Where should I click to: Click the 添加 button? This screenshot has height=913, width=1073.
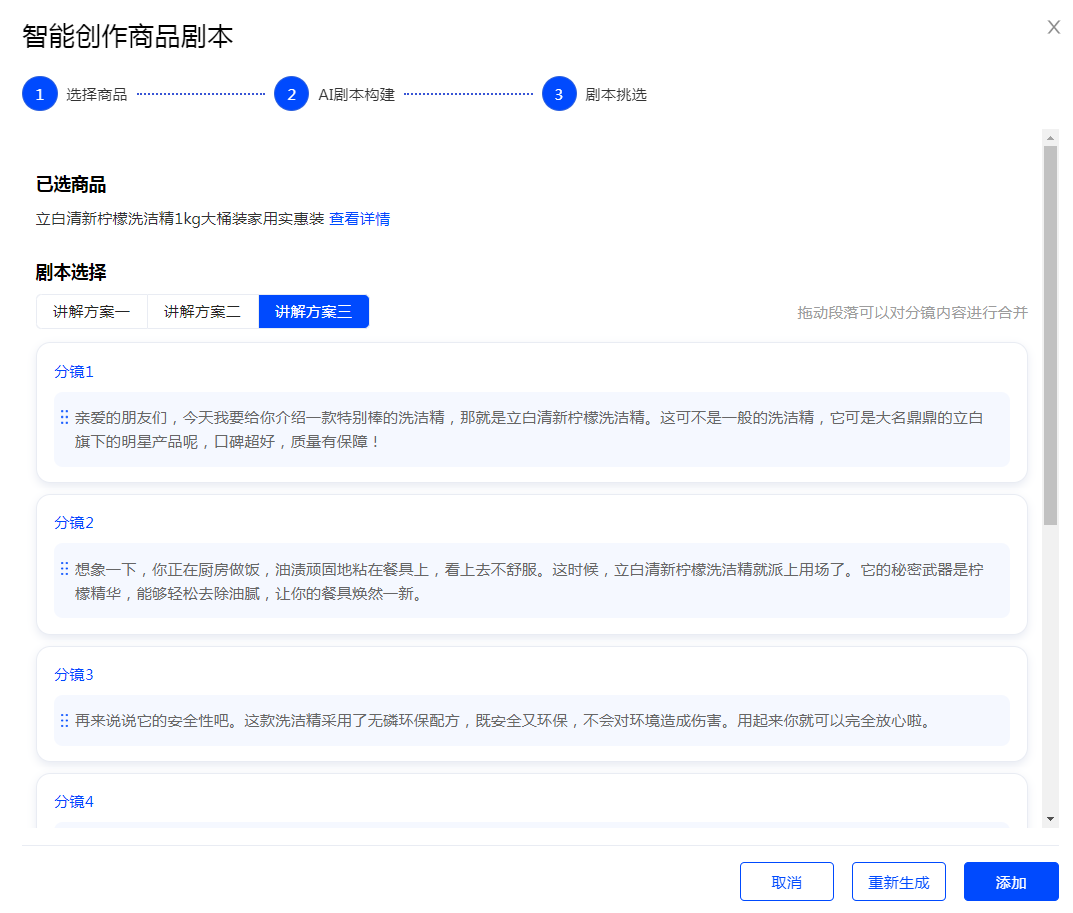(1011, 882)
